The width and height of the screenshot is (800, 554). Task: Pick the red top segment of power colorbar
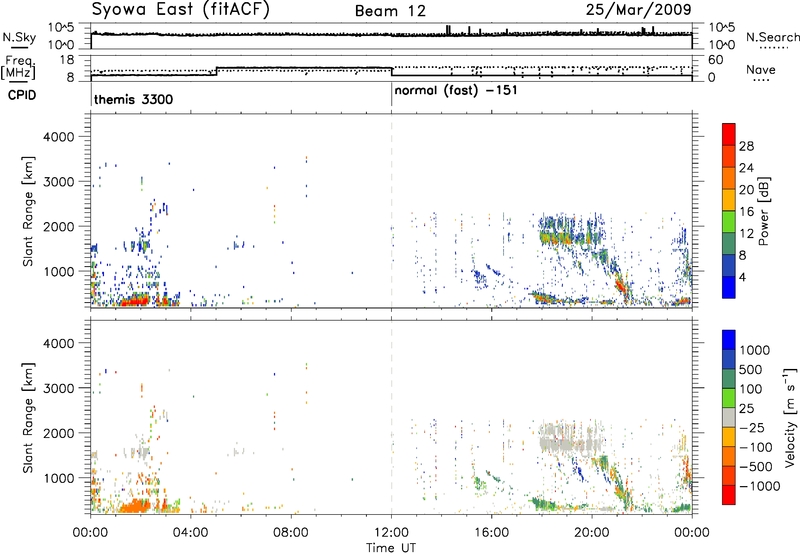point(729,135)
